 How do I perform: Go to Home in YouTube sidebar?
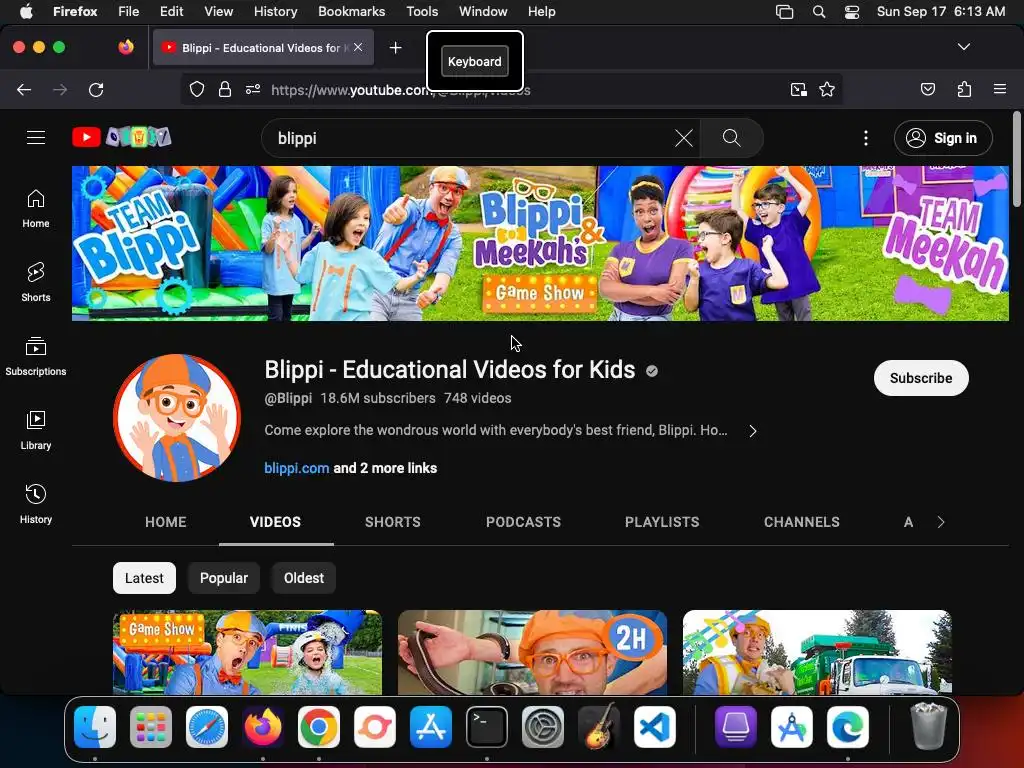pyautogui.click(x=36, y=208)
